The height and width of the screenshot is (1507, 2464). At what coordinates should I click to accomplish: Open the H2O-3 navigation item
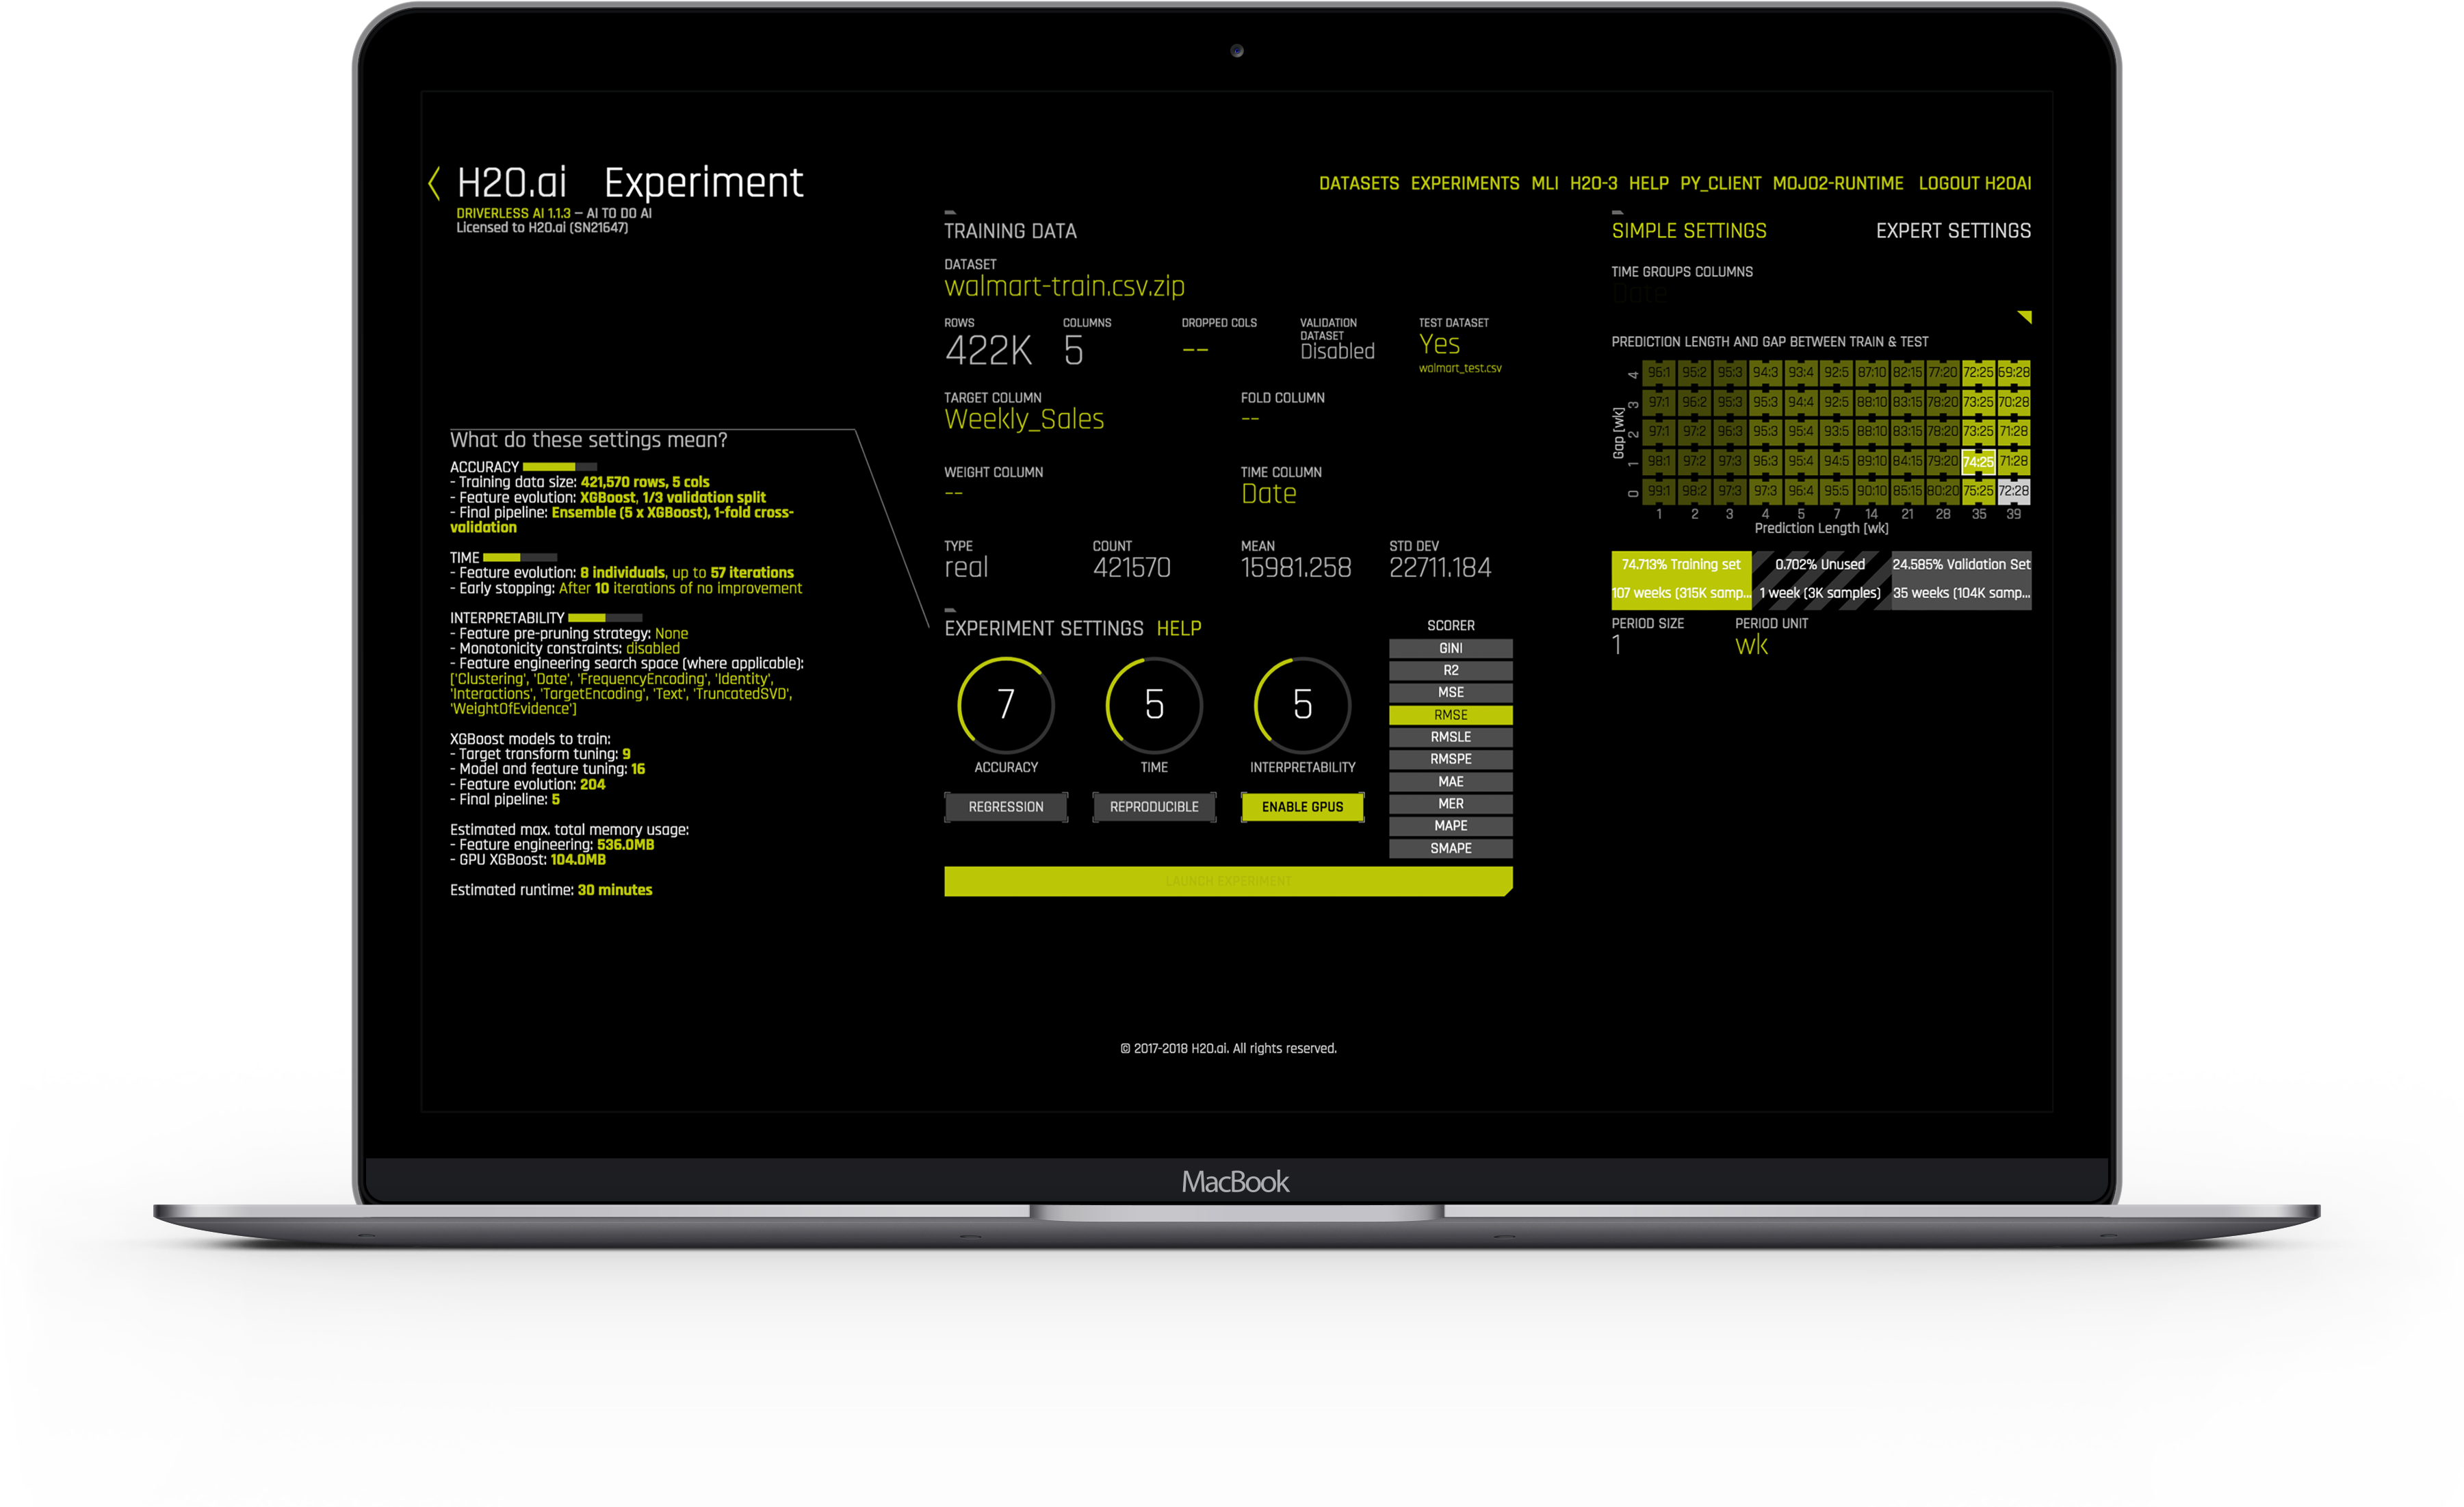(1593, 184)
